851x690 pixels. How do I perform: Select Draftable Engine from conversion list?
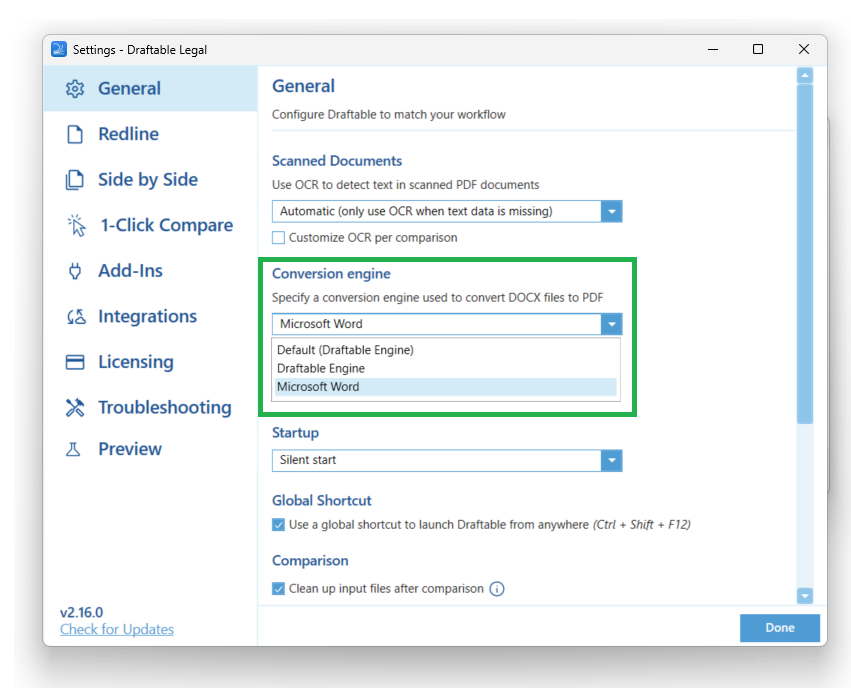point(321,368)
